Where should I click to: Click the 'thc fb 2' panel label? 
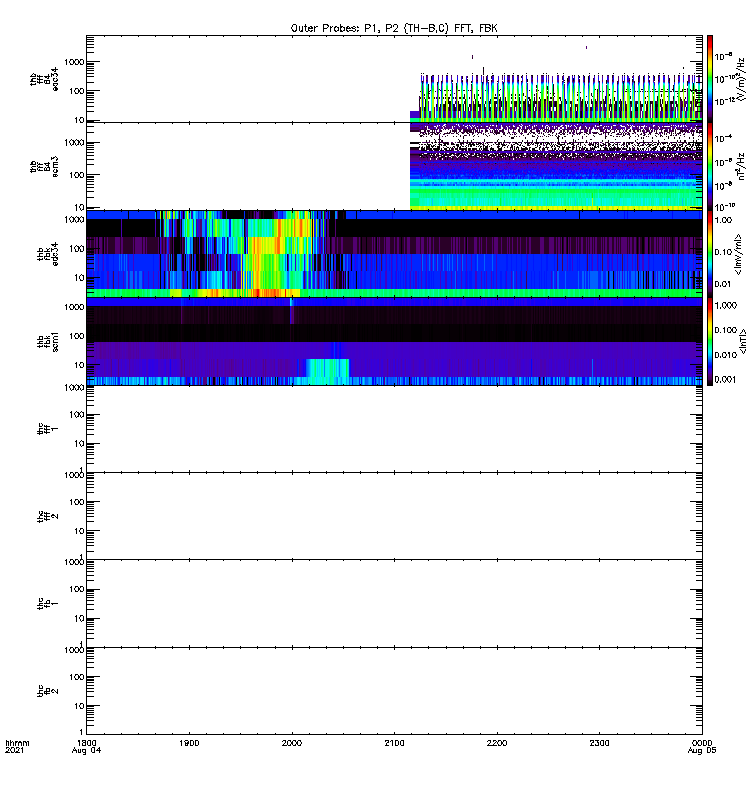47,691
